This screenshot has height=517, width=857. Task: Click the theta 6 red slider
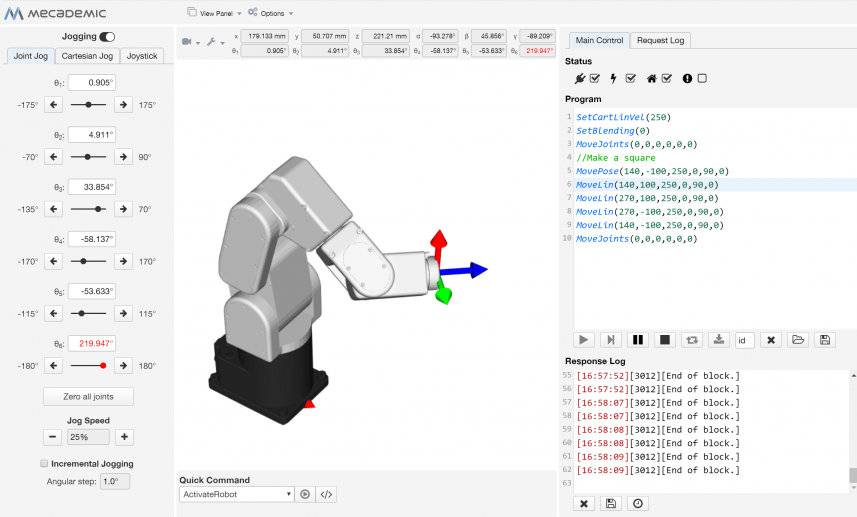tap(88, 366)
